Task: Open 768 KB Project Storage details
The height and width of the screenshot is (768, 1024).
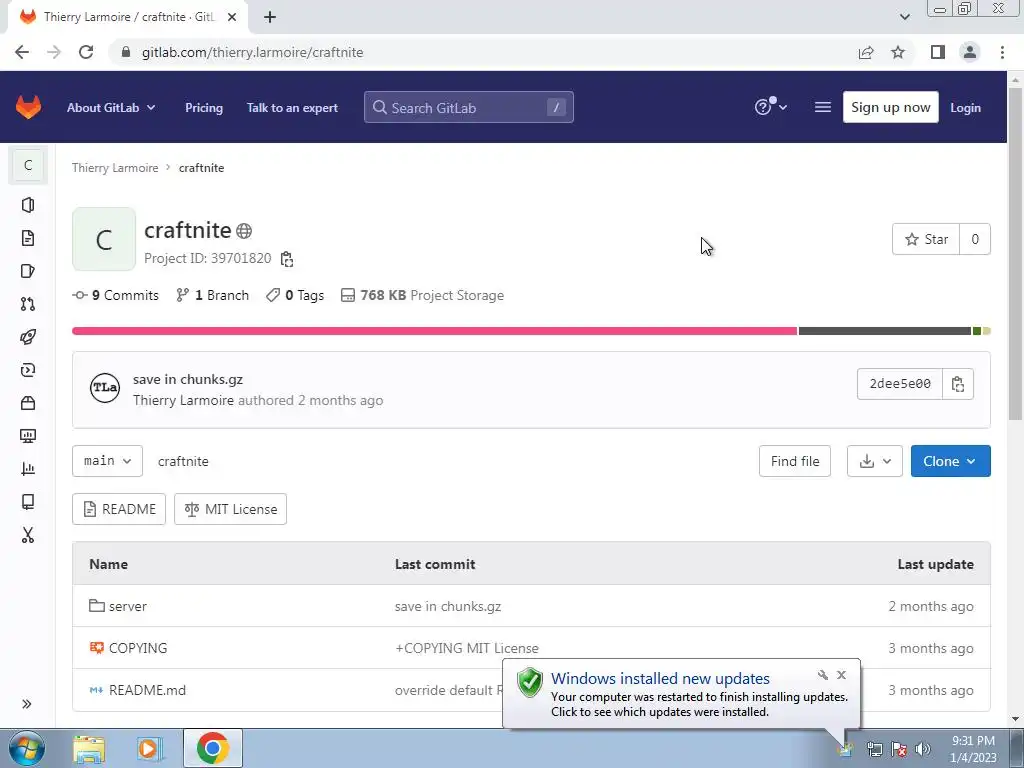Action: click(x=423, y=295)
